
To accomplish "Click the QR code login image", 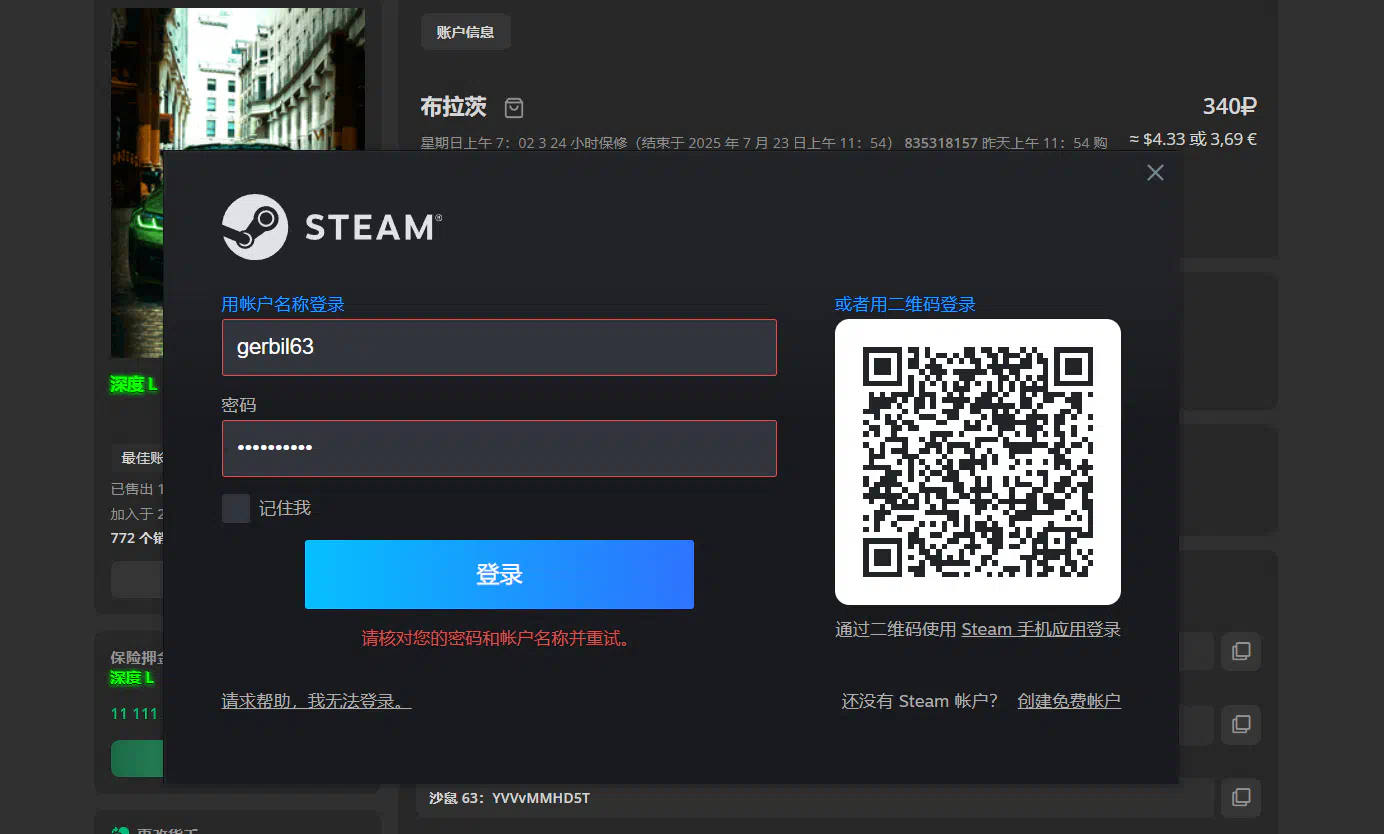I will [x=978, y=462].
